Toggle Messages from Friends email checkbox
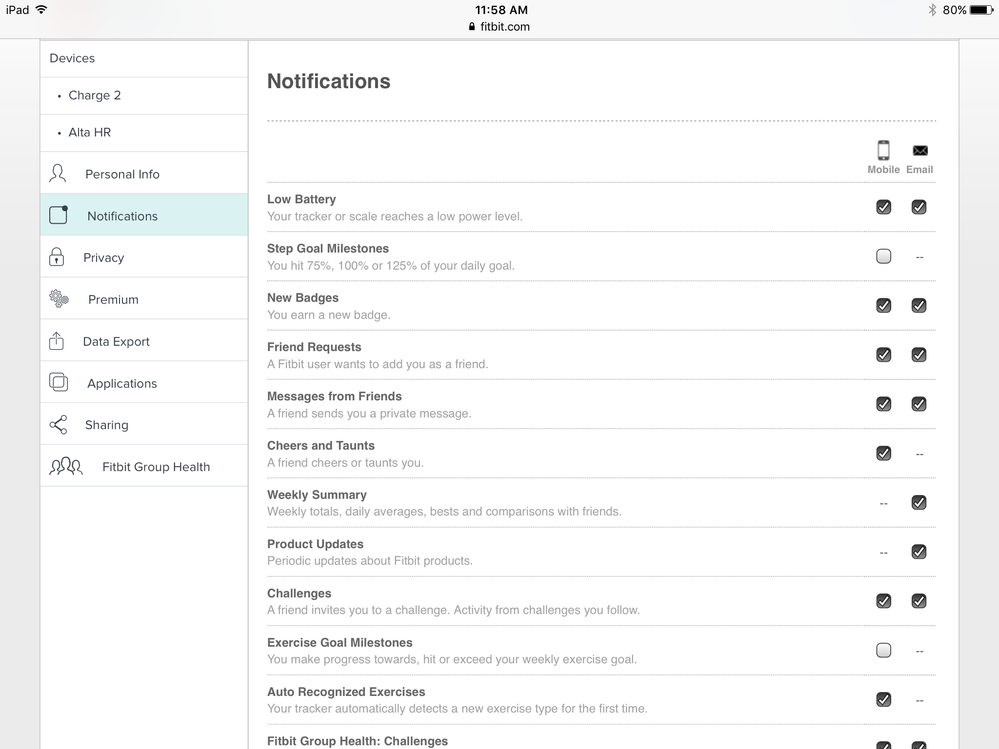This screenshot has width=999, height=749. [x=919, y=404]
